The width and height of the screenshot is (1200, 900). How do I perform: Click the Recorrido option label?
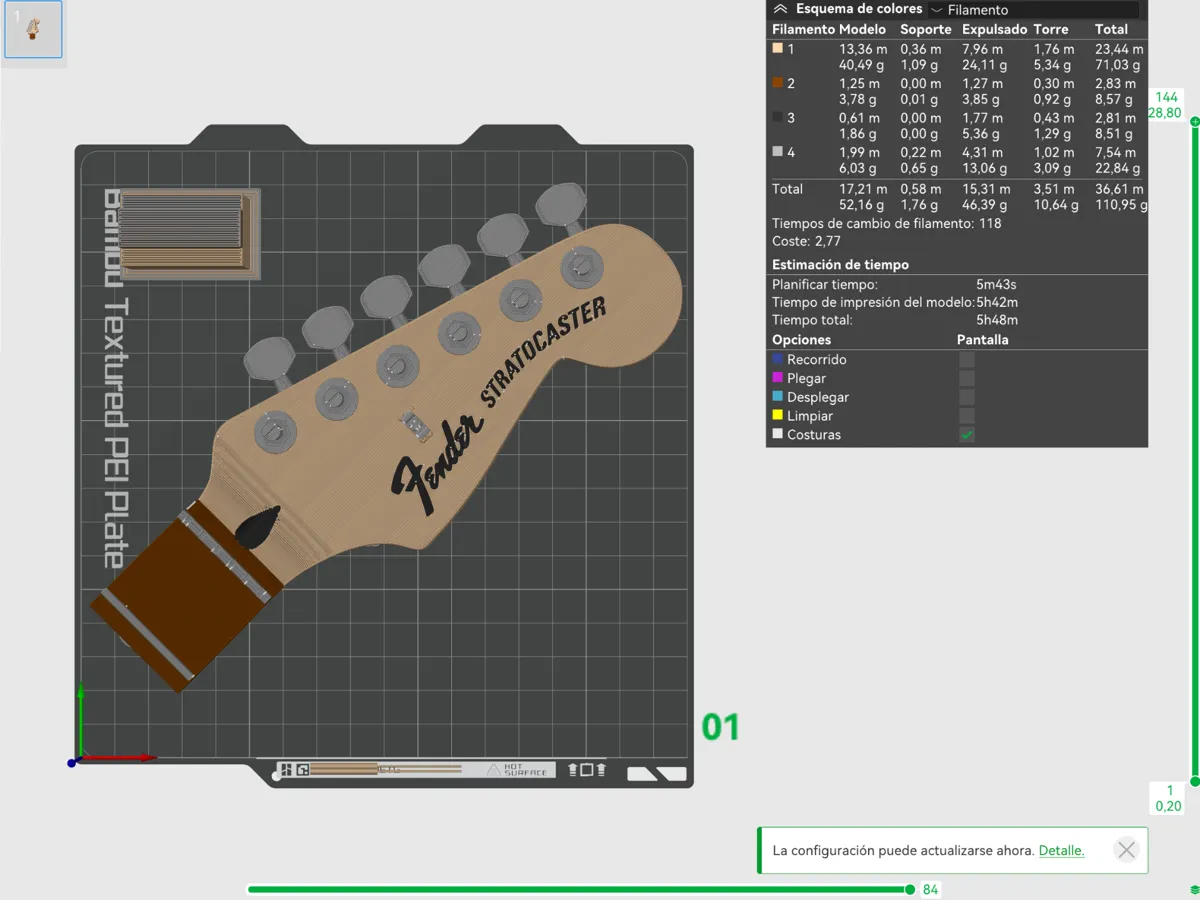pos(817,359)
